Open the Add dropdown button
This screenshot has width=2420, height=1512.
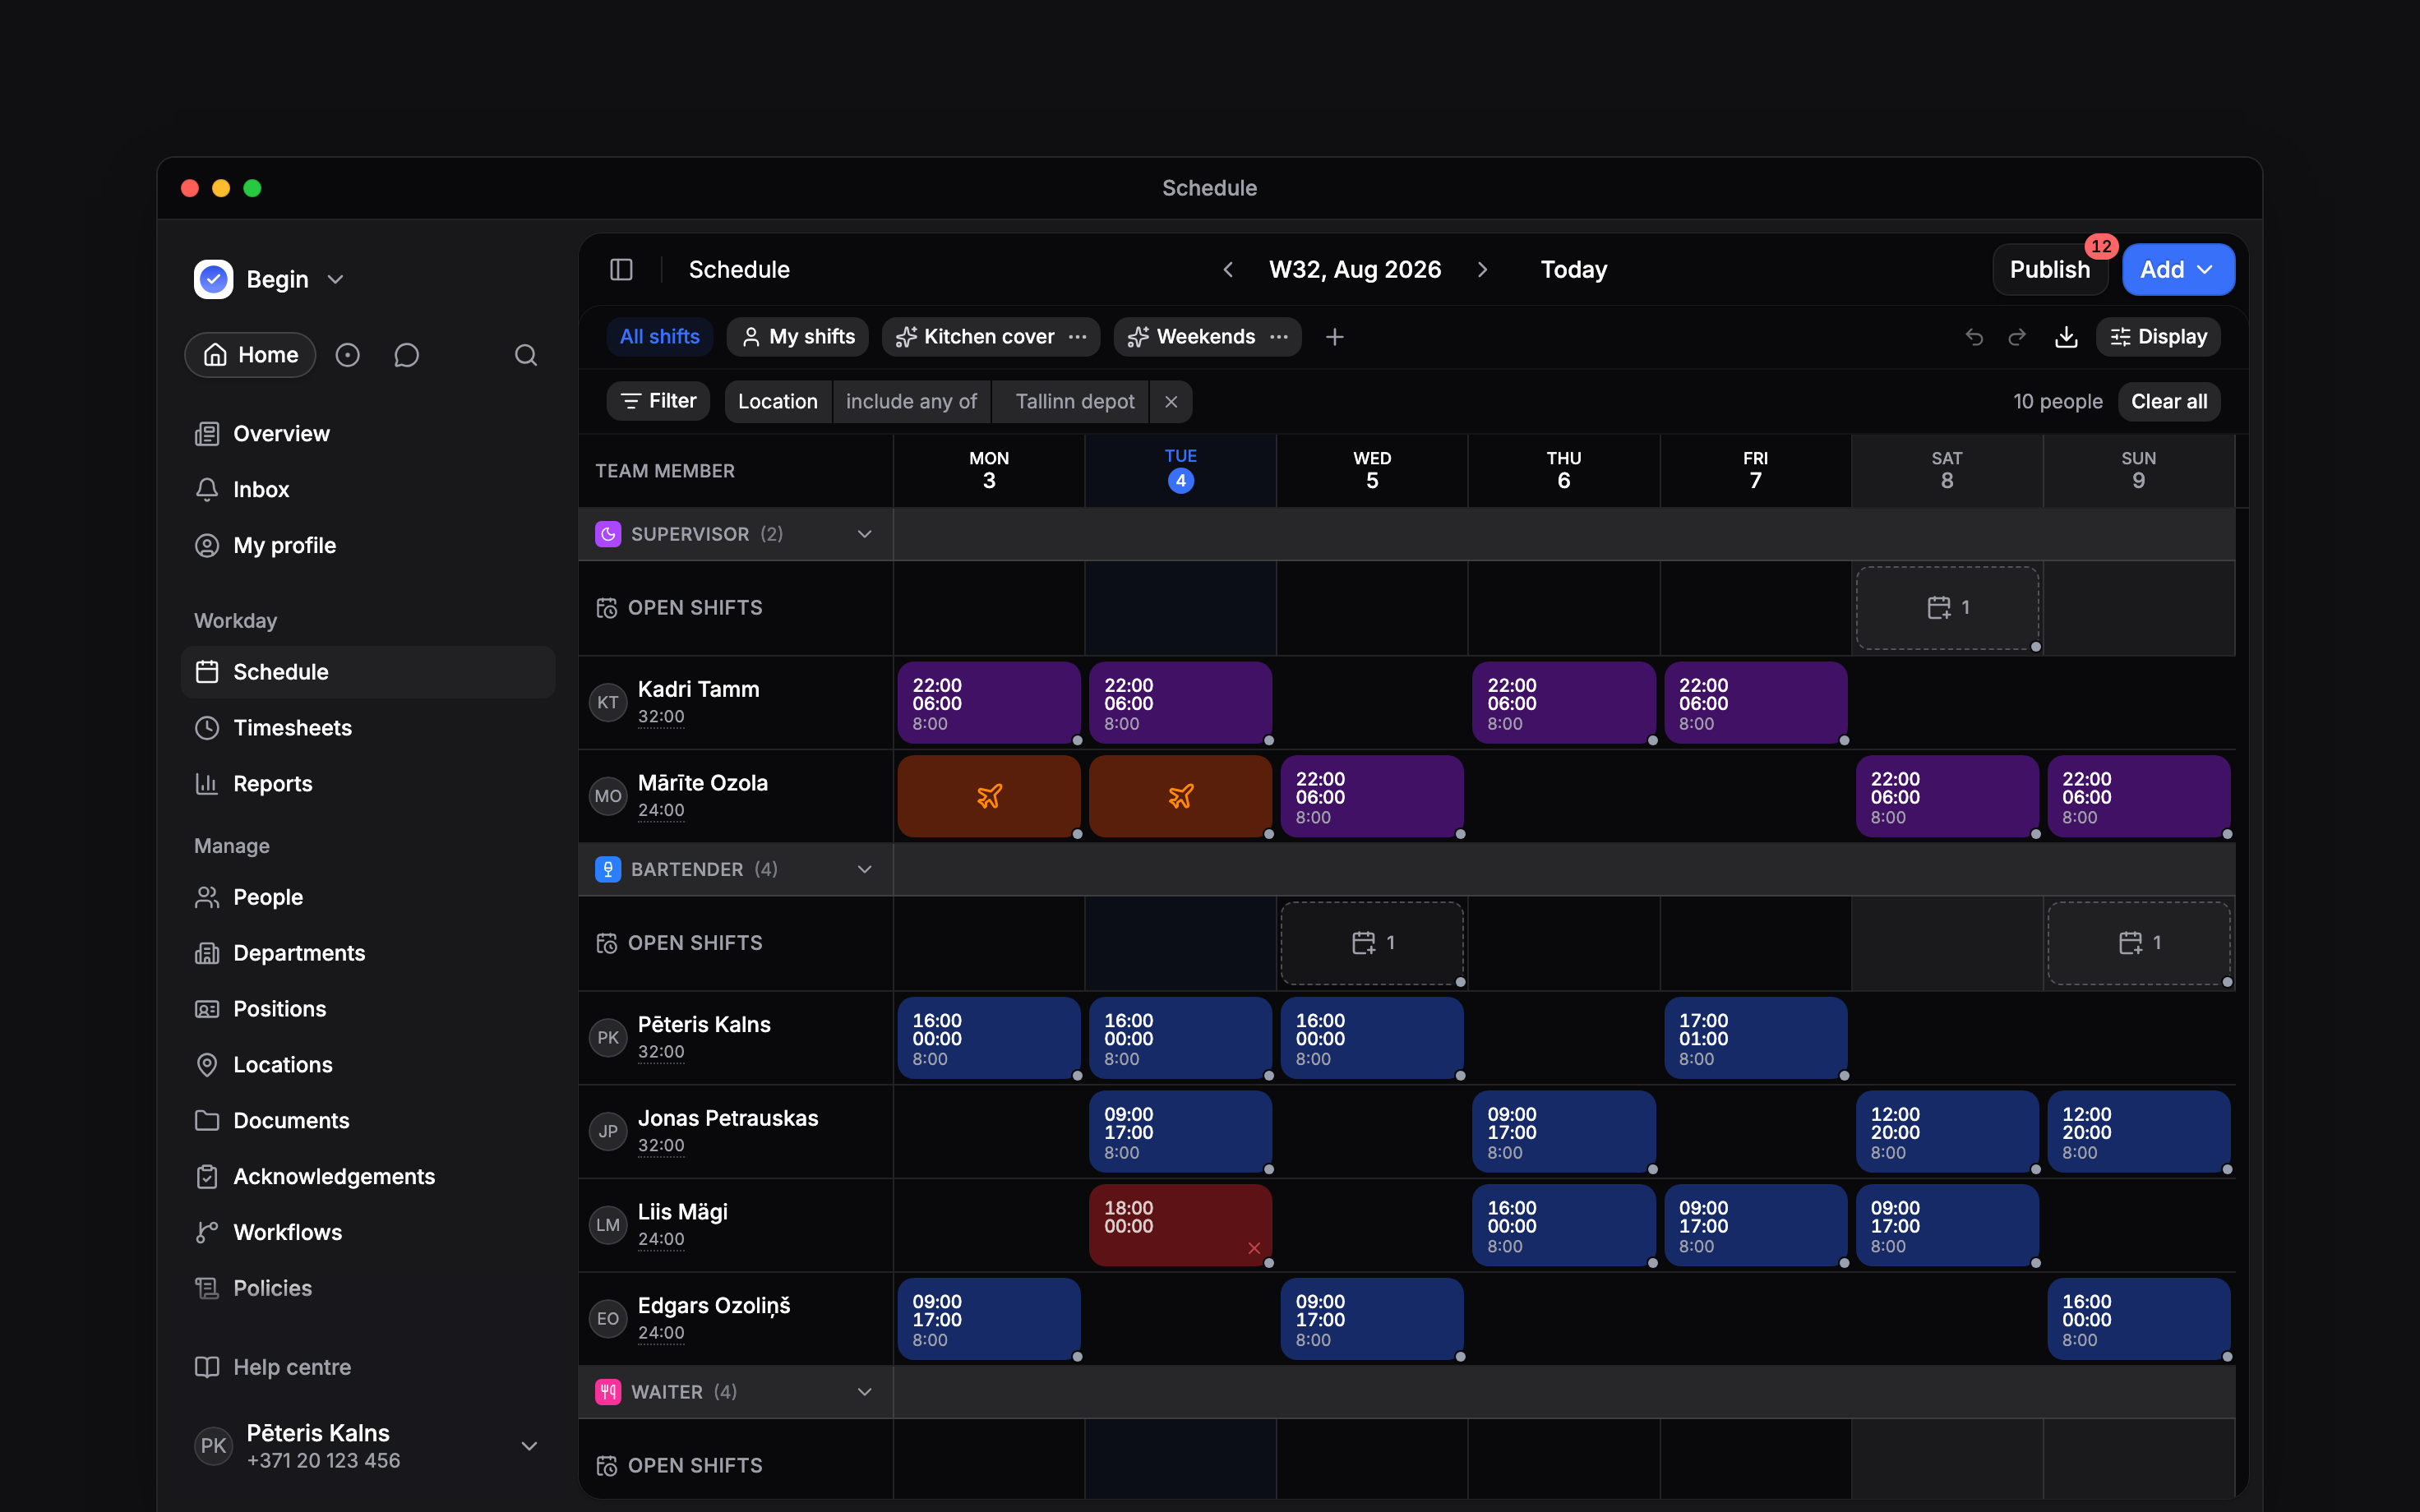click(2178, 270)
